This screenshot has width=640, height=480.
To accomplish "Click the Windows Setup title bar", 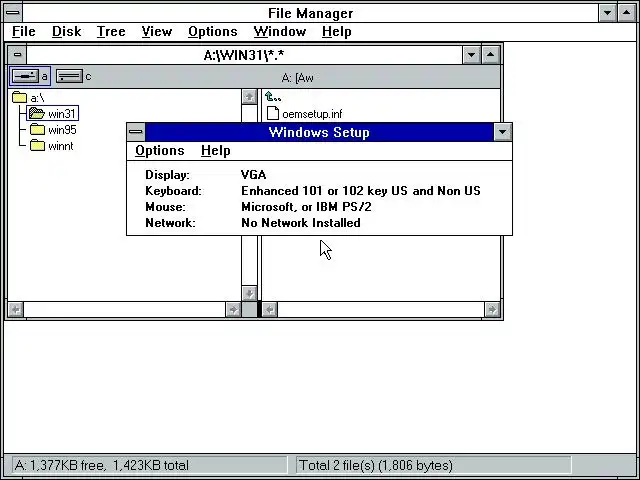I will (319, 132).
